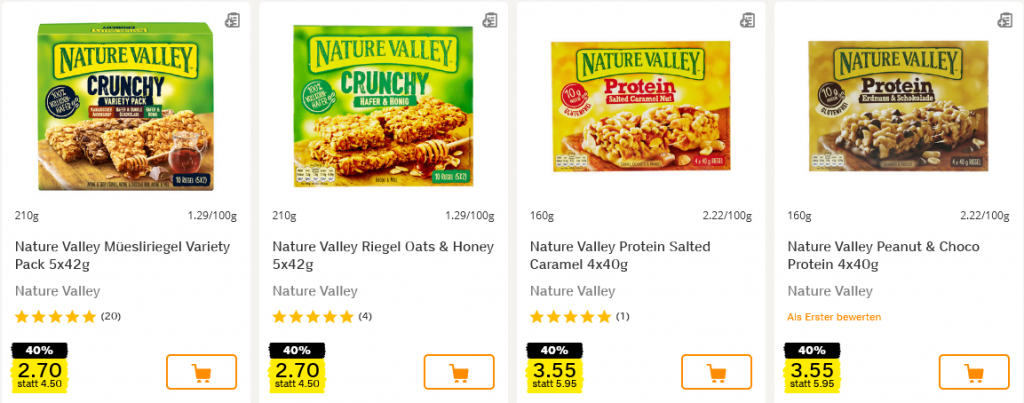
Task: View Crunchy Variety Pack product image
Action: pos(124,107)
